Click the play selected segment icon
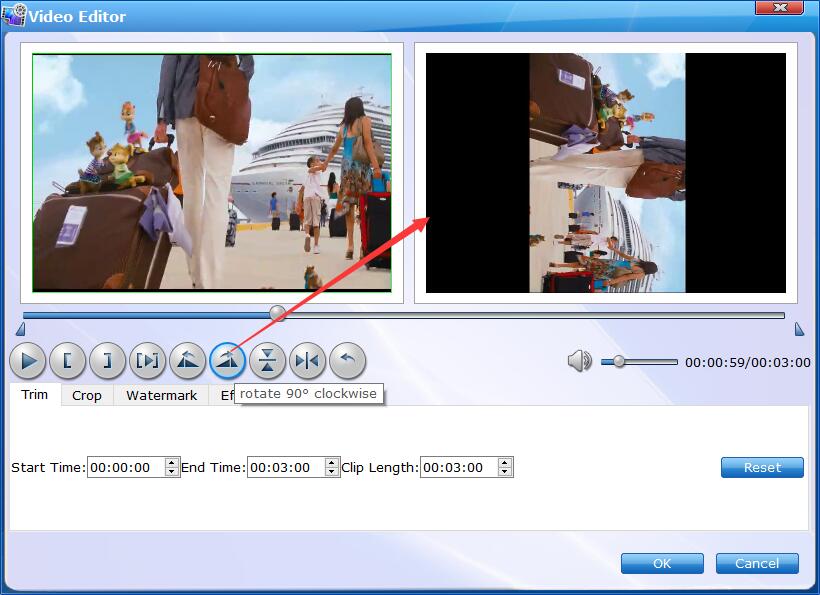The width and height of the screenshot is (820, 595). pos(148,360)
